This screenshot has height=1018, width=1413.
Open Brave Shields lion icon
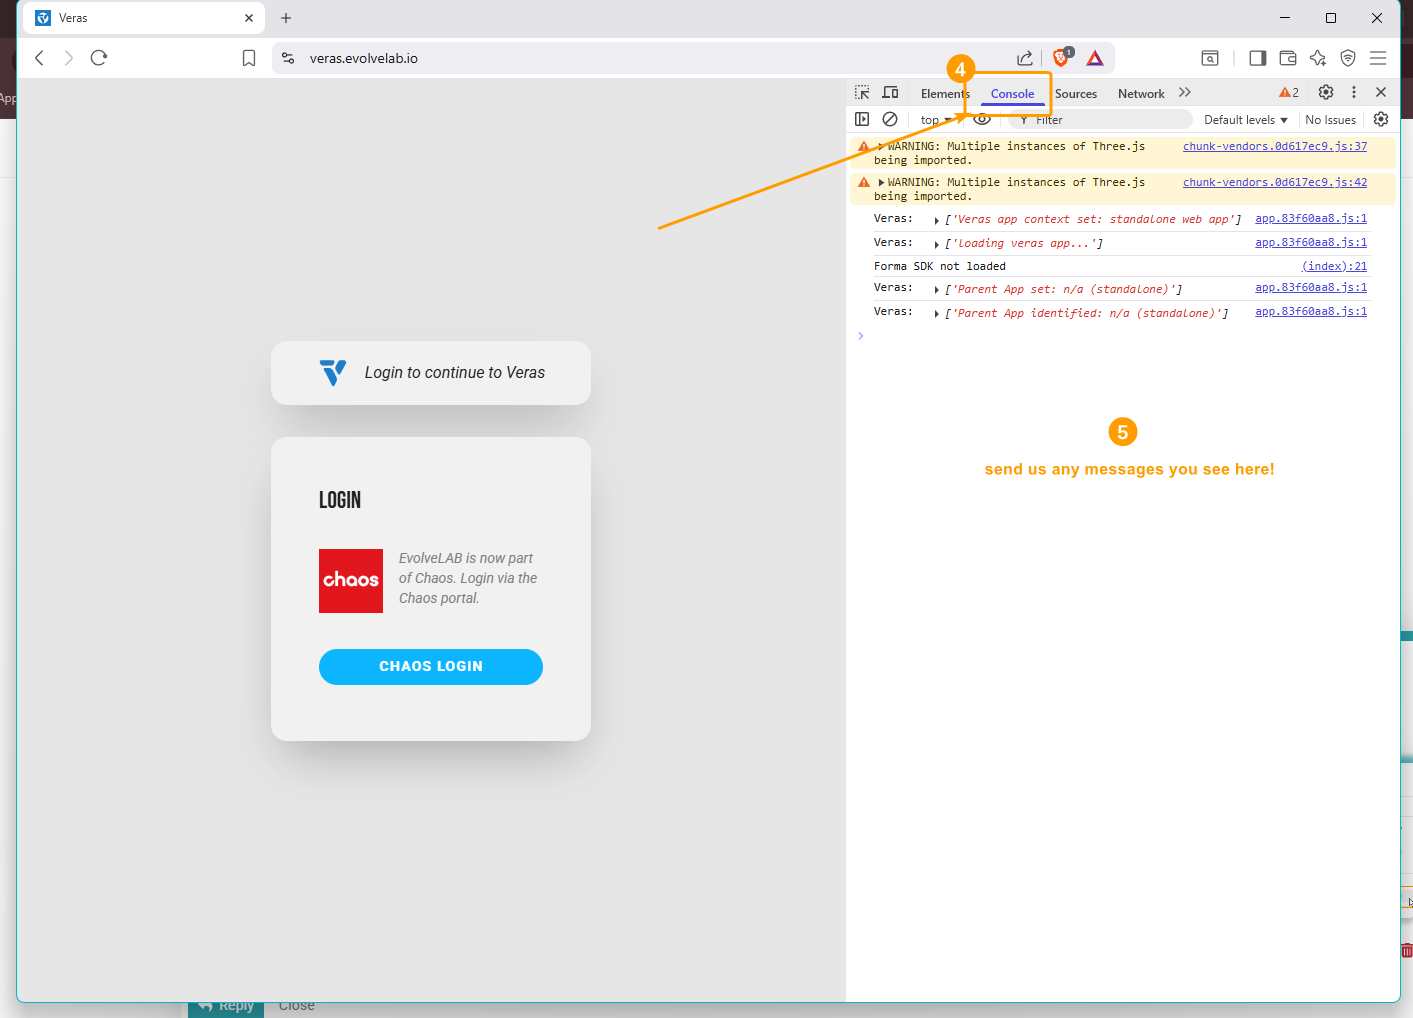tap(1061, 57)
